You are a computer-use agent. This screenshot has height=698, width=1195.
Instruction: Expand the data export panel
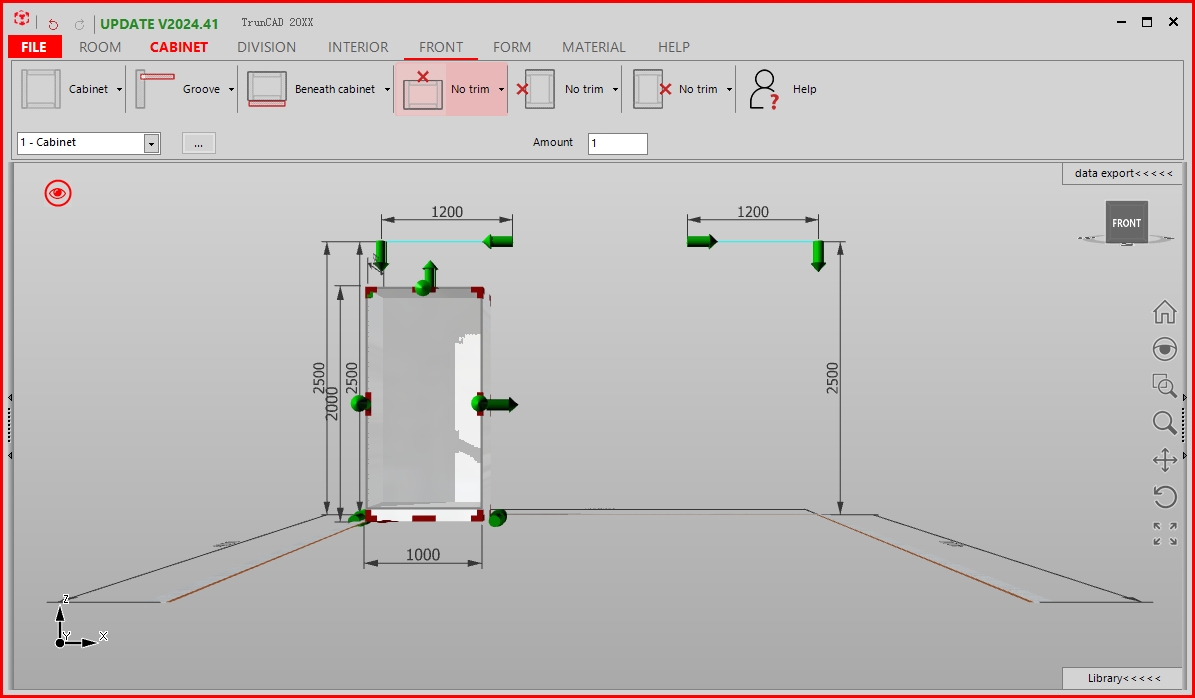click(x=1123, y=174)
